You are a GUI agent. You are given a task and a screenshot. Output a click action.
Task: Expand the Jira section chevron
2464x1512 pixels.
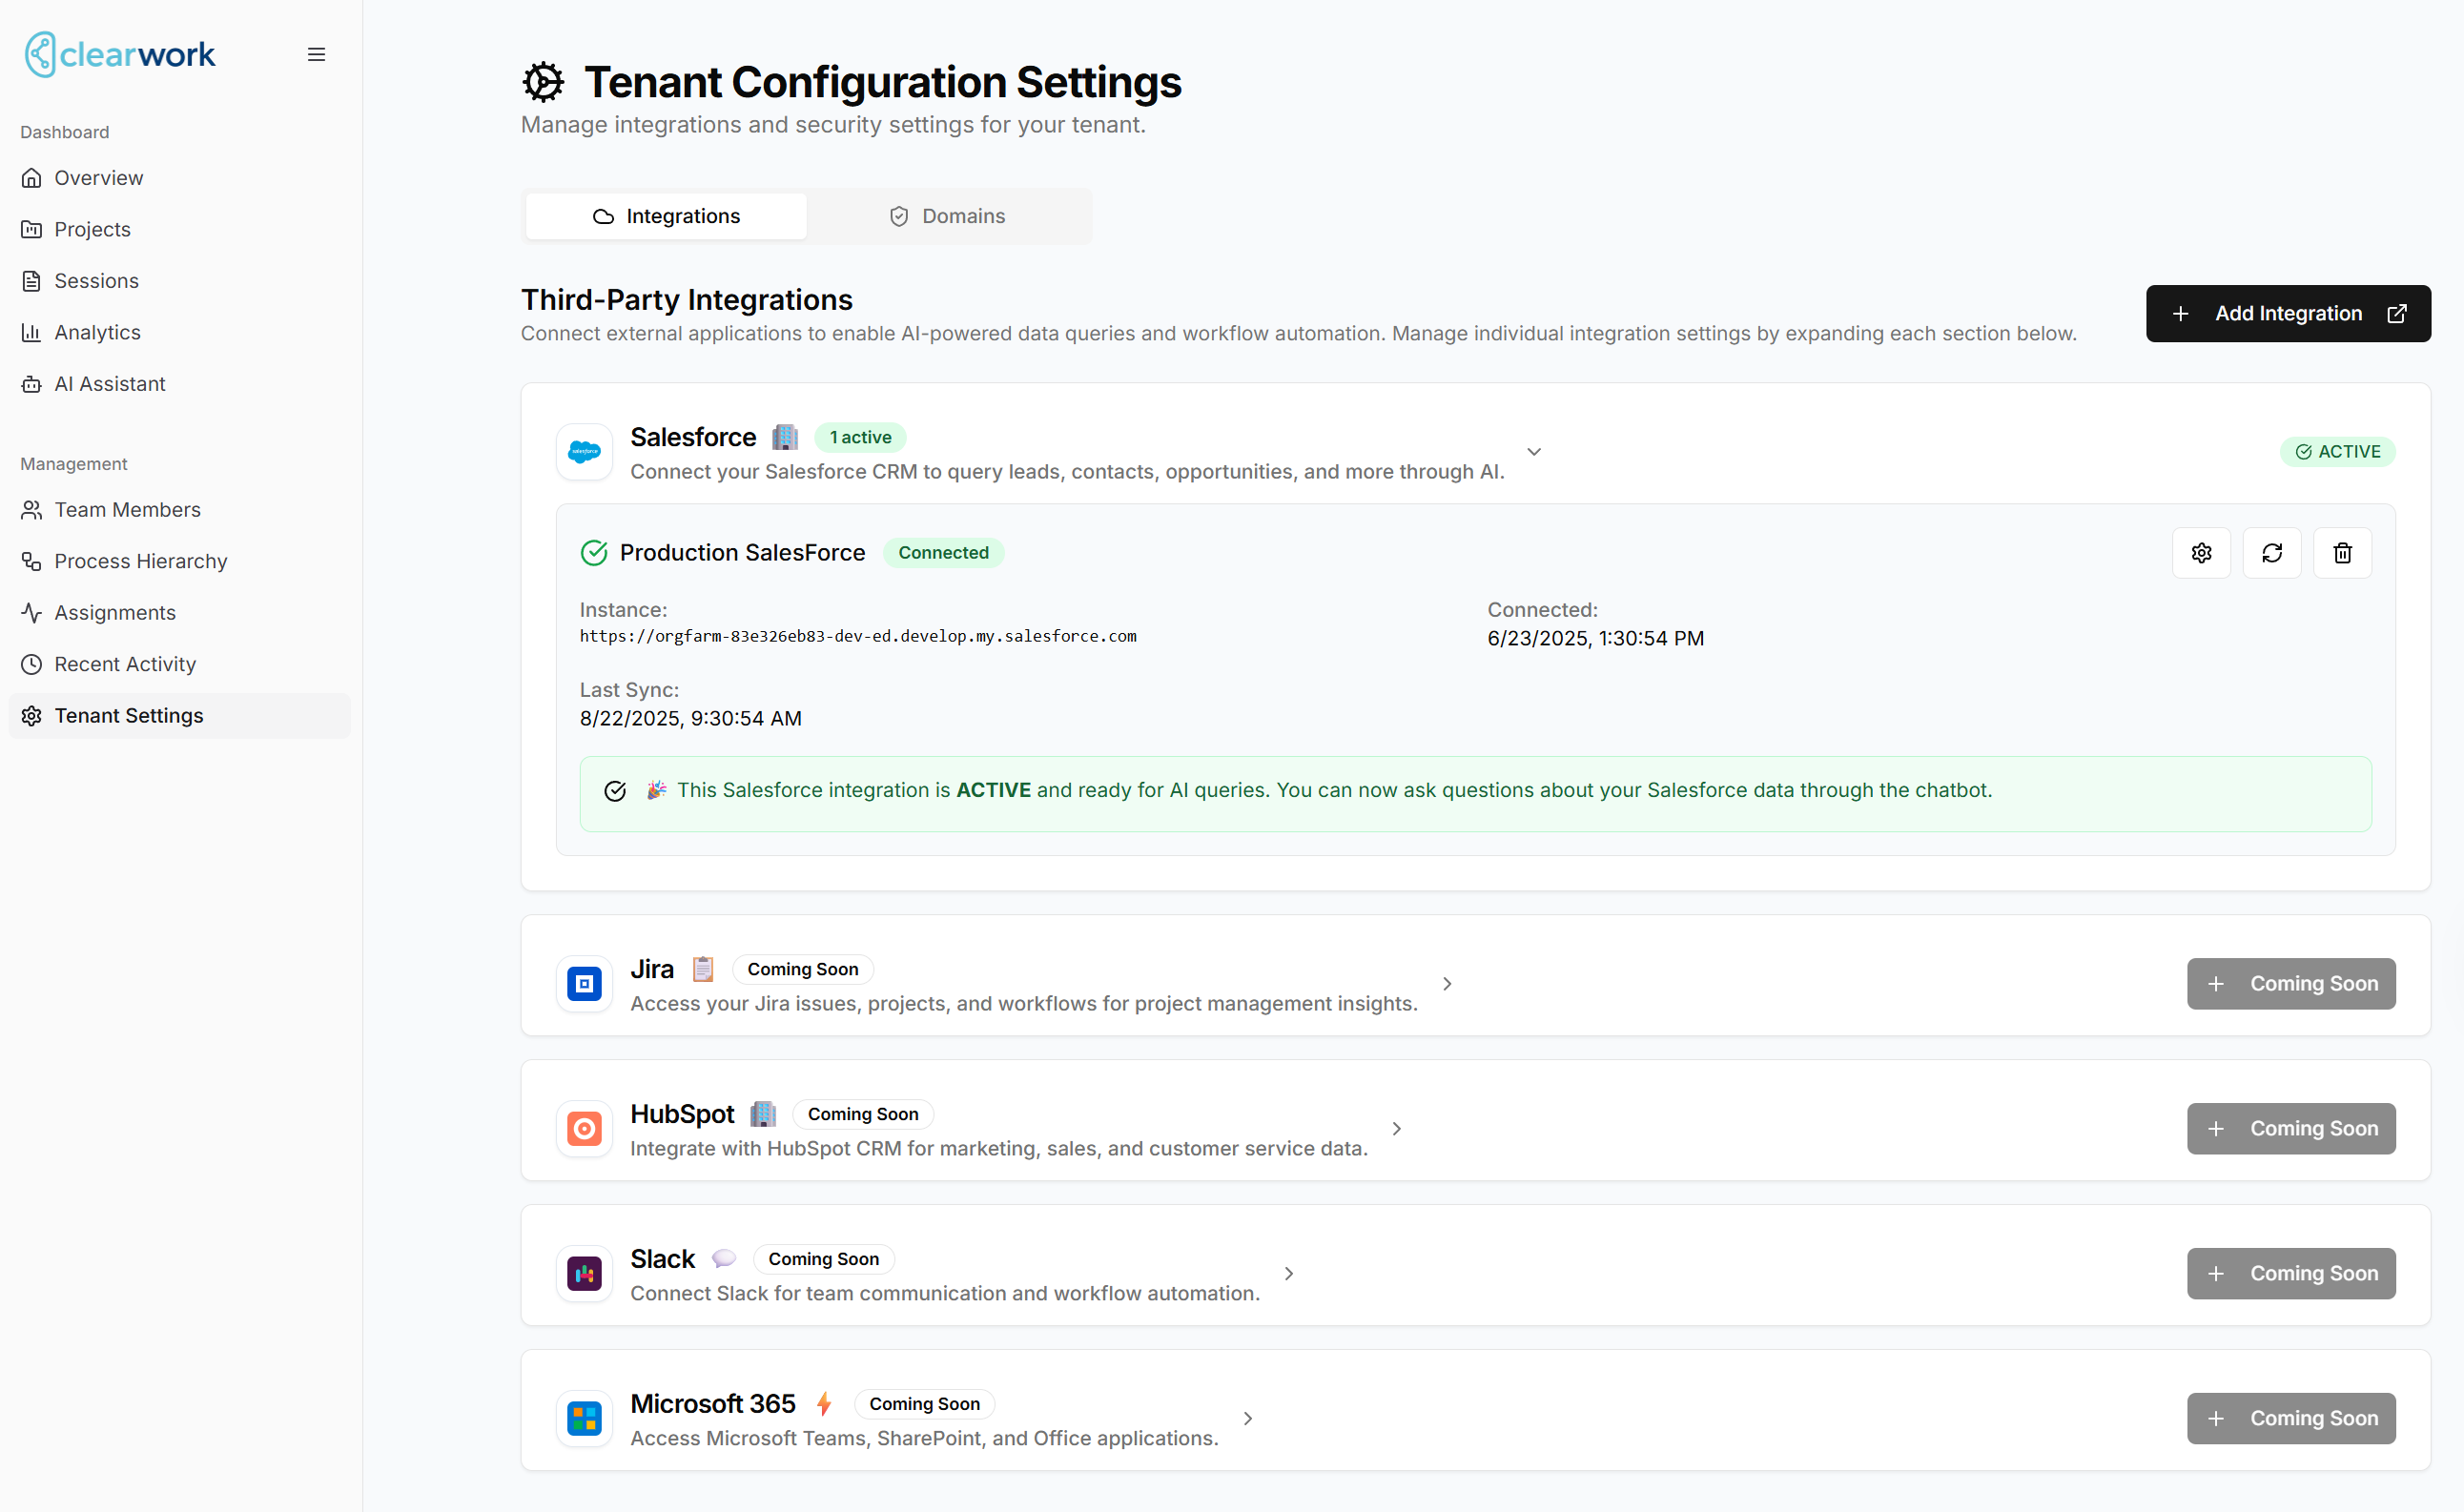1447,984
